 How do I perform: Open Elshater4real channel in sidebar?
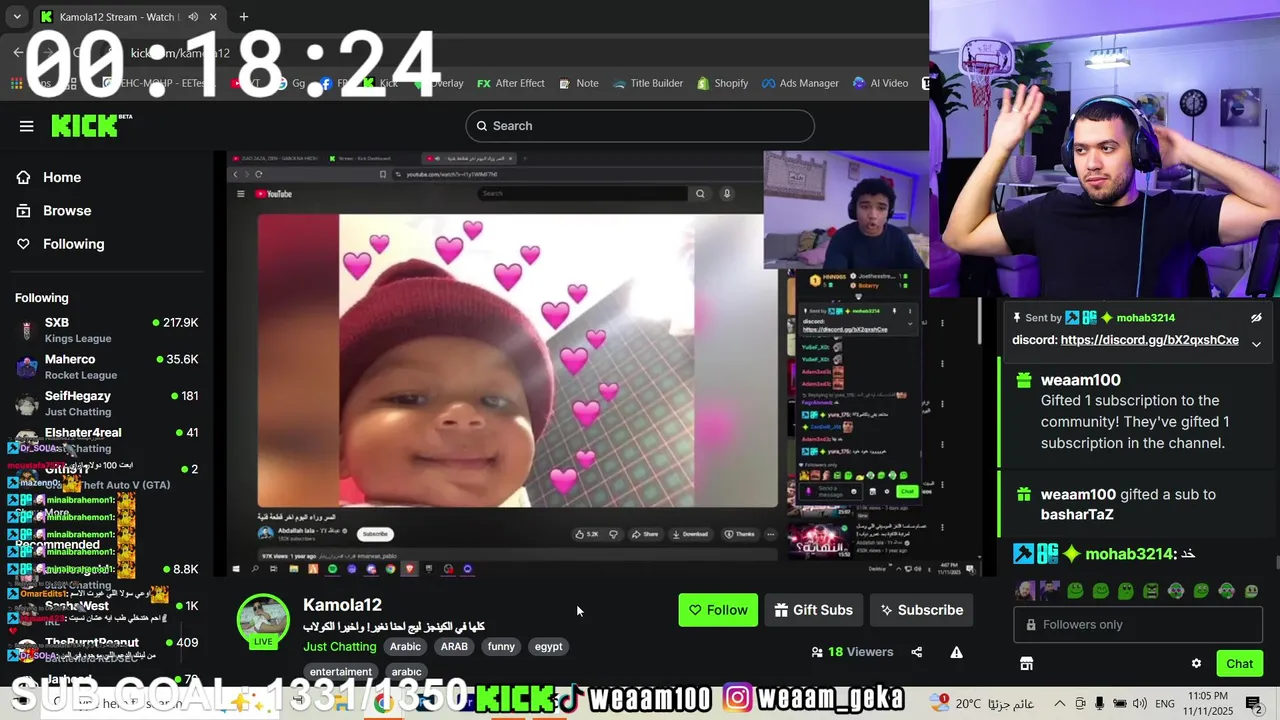(107, 438)
